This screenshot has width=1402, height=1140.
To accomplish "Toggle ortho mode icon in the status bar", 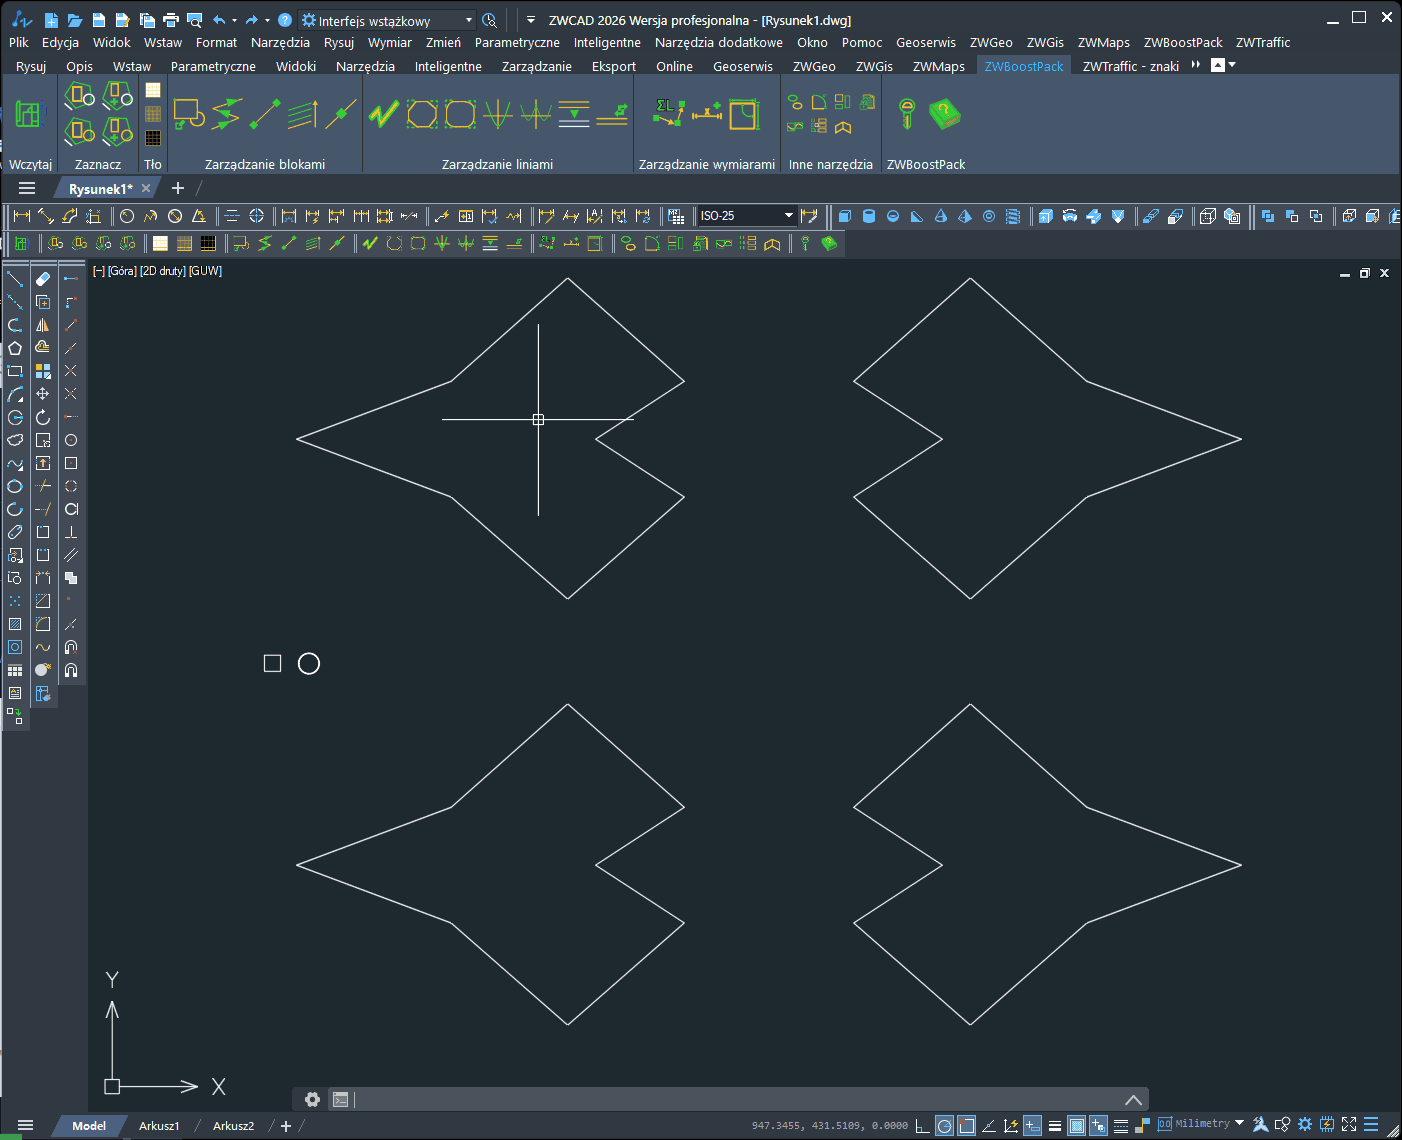I will 988,1124.
